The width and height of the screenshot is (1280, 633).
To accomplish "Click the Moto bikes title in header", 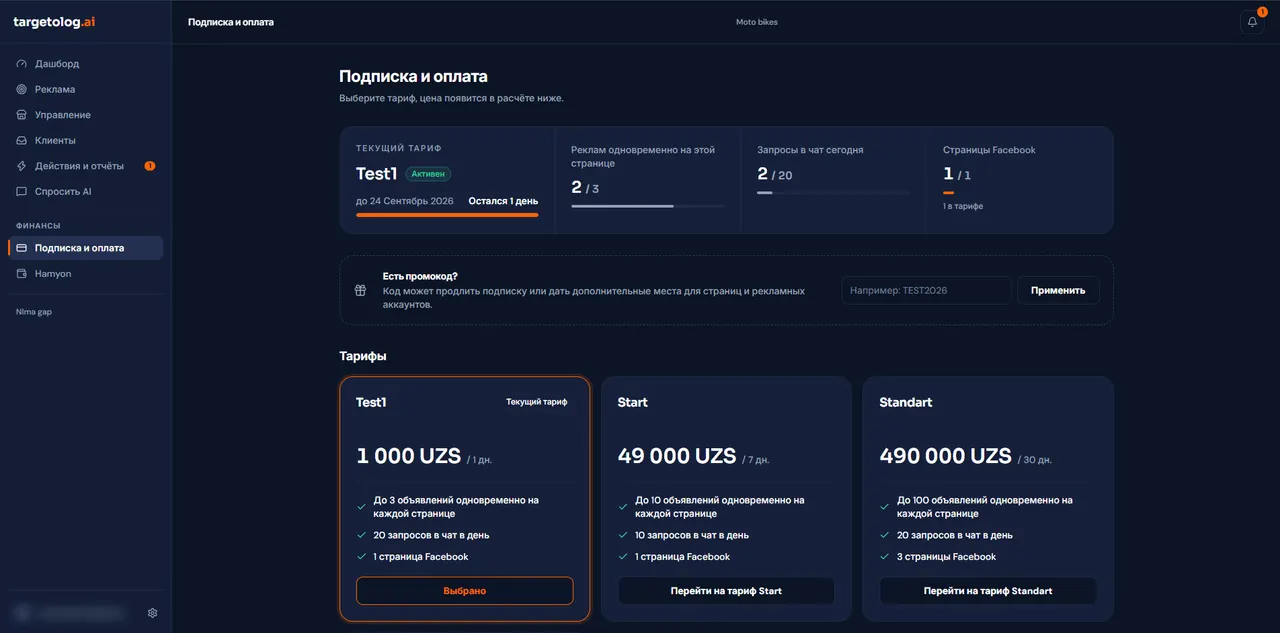I will (x=757, y=22).
